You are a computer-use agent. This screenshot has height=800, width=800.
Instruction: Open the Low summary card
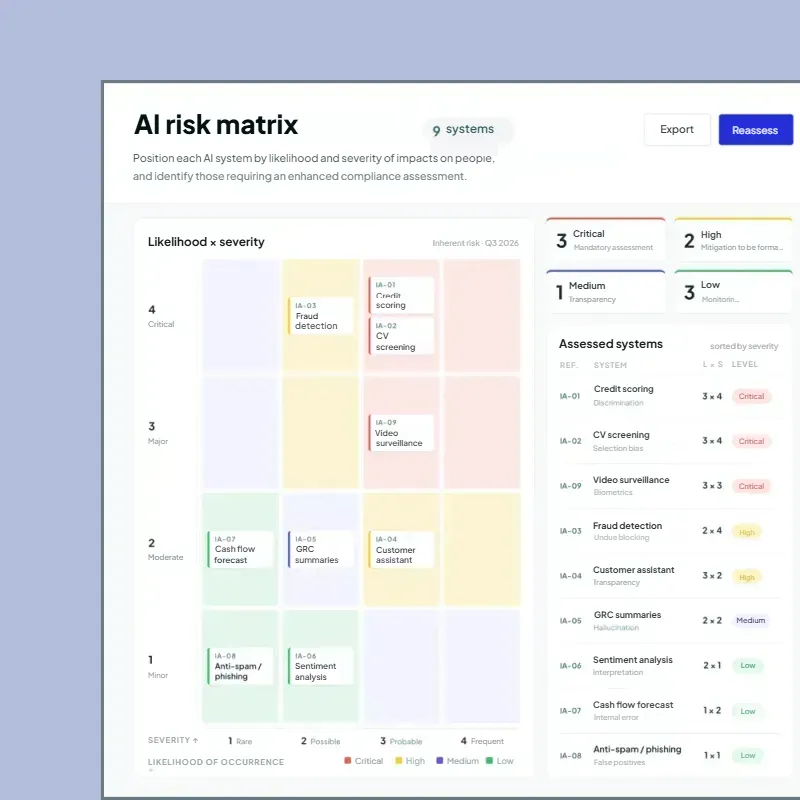point(733,291)
